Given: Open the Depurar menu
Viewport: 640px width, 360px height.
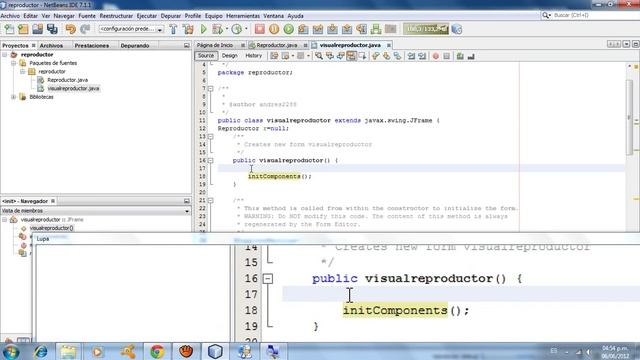Looking at the screenshot, I should coord(171,16).
